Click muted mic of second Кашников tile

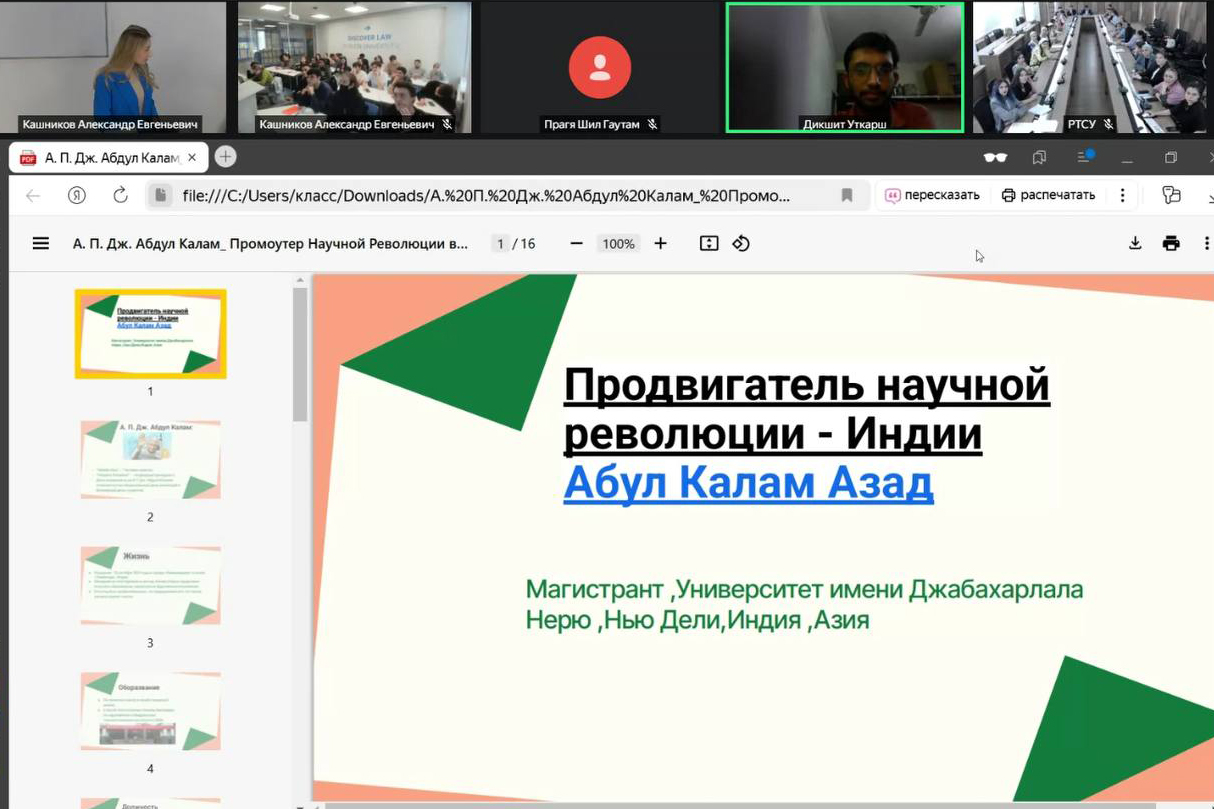(x=447, y=124)
